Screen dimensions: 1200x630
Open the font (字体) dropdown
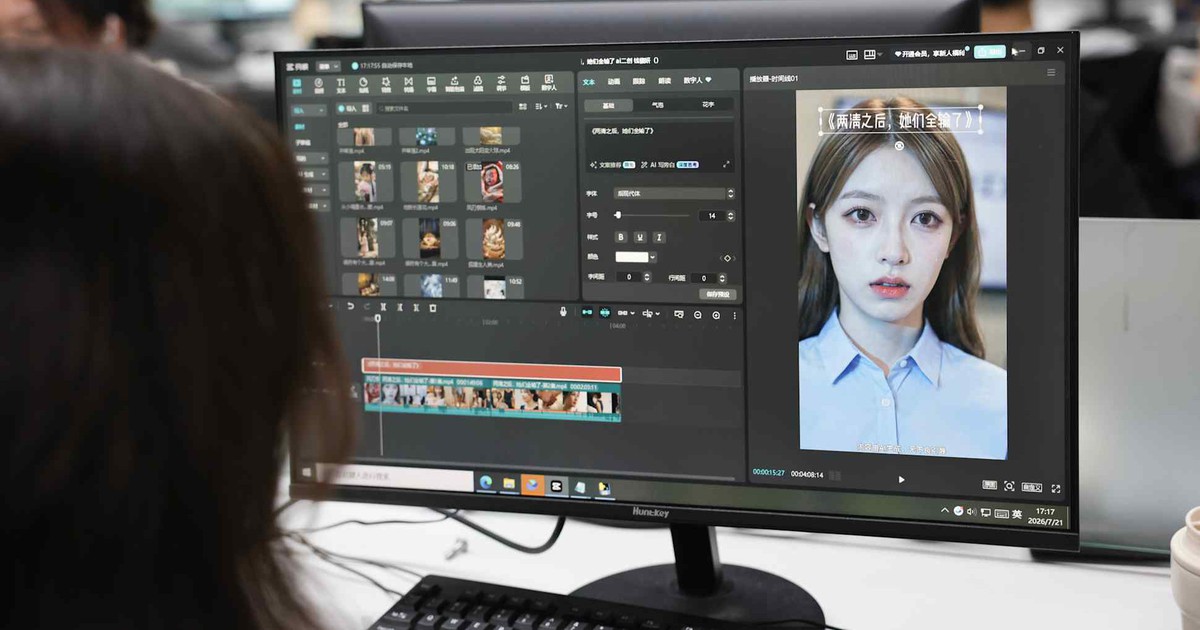674,193
